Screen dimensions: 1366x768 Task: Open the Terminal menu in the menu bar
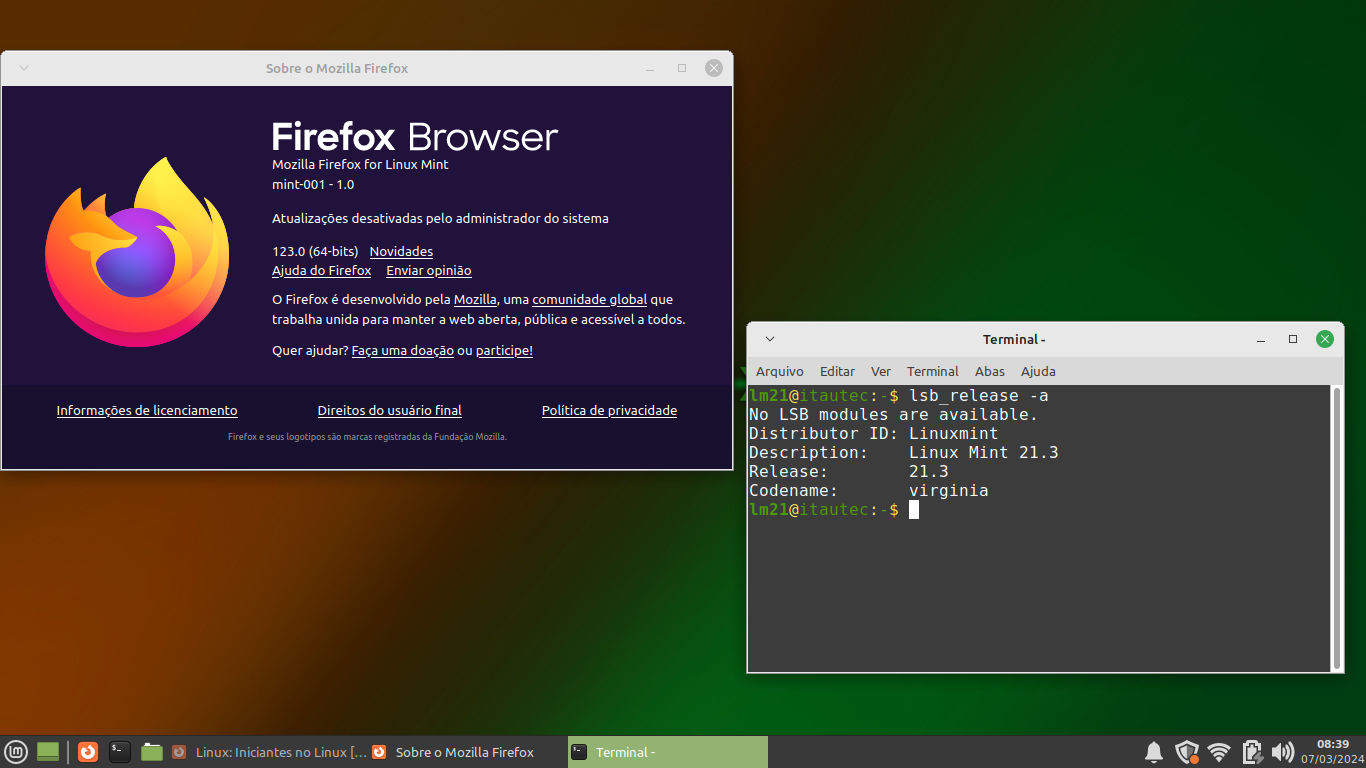933,371
